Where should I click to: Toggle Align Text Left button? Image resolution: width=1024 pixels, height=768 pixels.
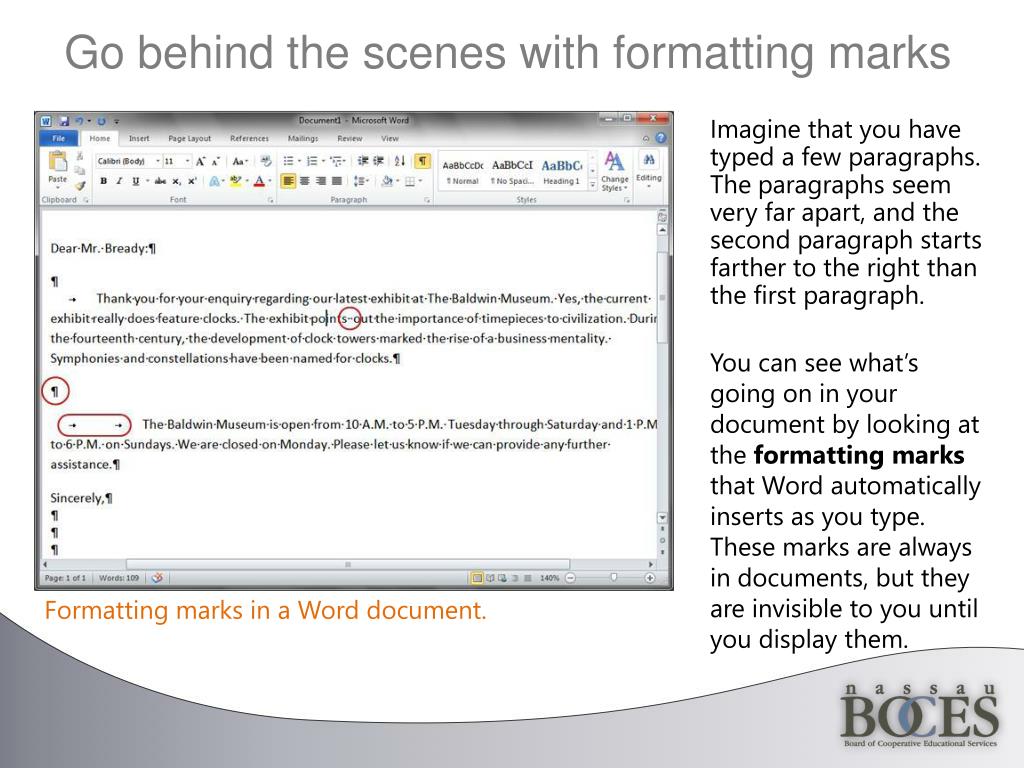288,181
